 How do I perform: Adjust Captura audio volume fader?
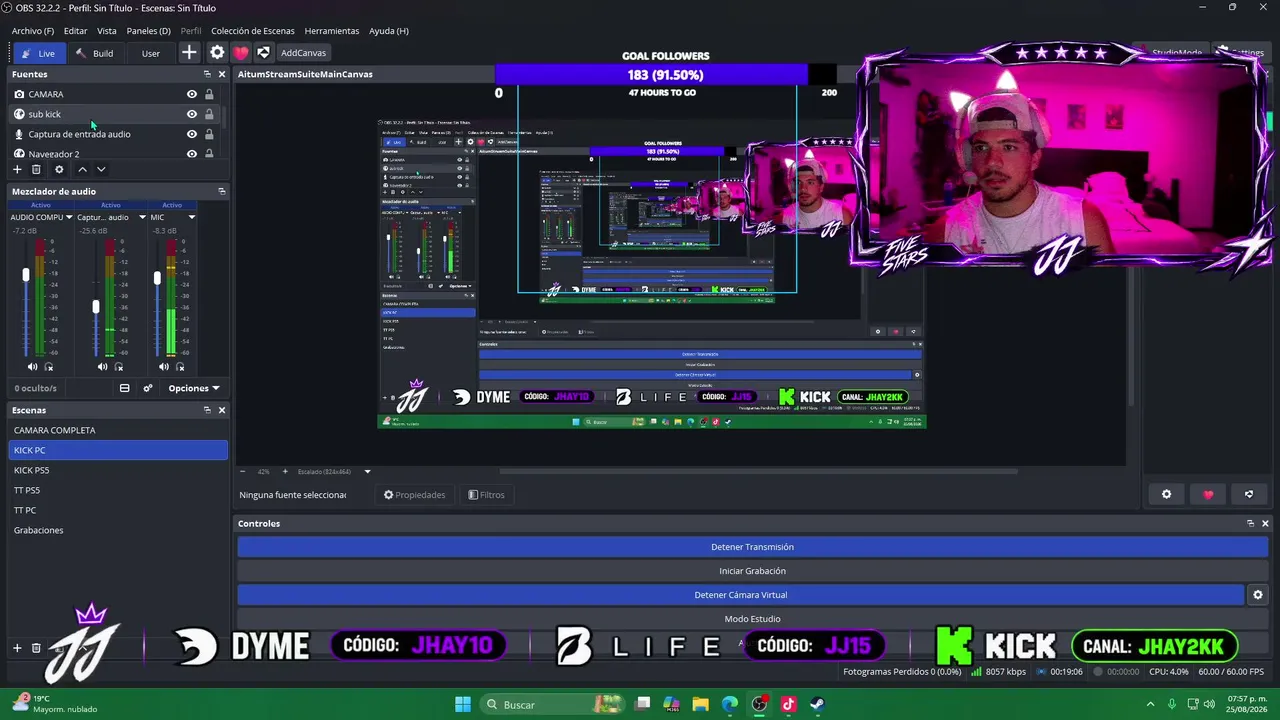[96, 307]
